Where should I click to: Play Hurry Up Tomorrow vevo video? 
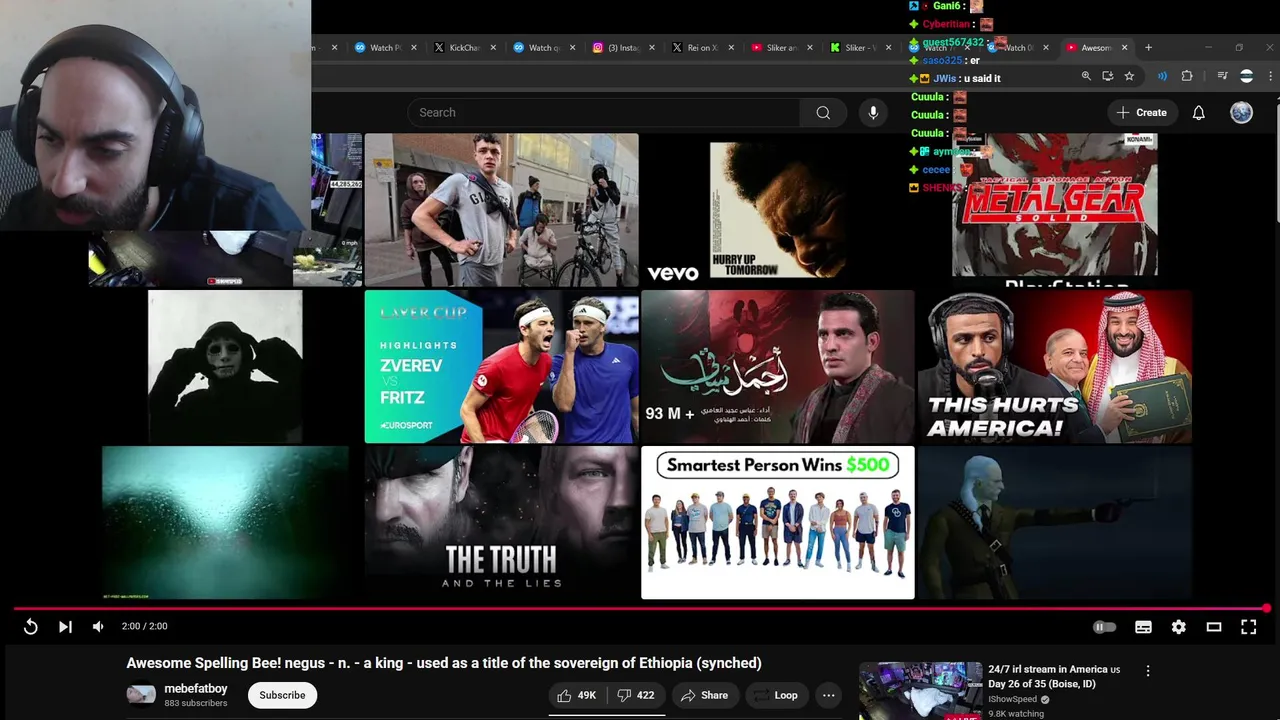pos(778,210)
